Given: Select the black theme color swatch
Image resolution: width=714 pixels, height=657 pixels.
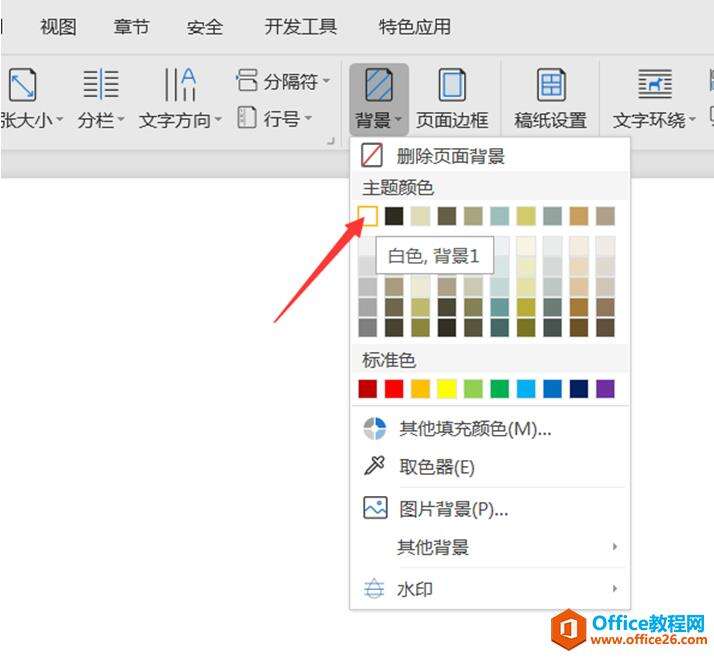Looking at the screenshot, I should [394, 216].
